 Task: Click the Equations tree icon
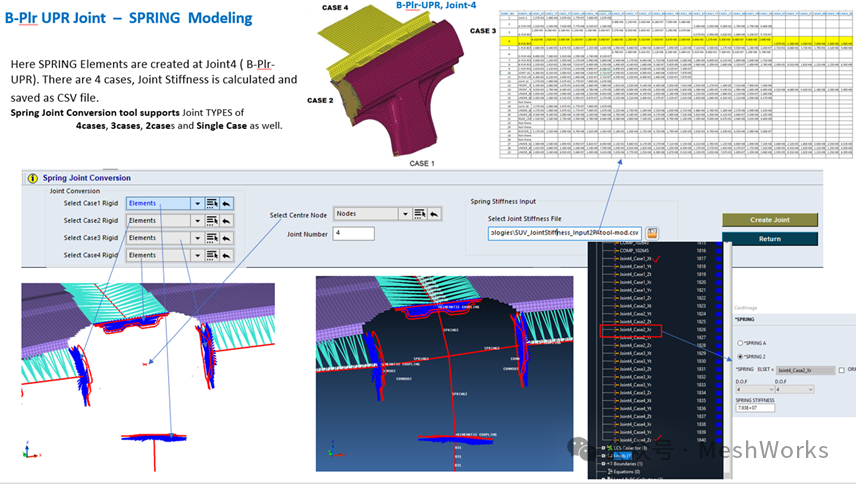tap(610, 471)
